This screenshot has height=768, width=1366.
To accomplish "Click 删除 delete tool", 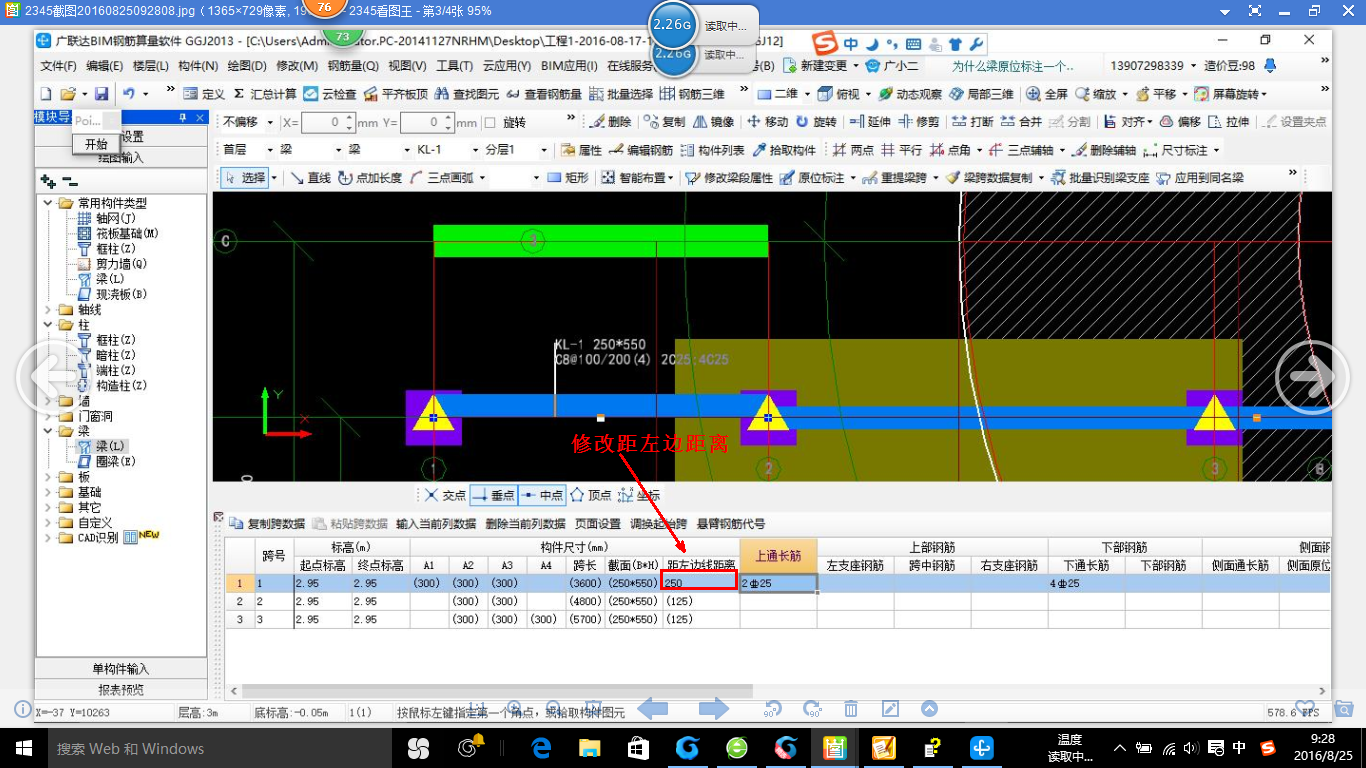I will click(x=611, y=122).
